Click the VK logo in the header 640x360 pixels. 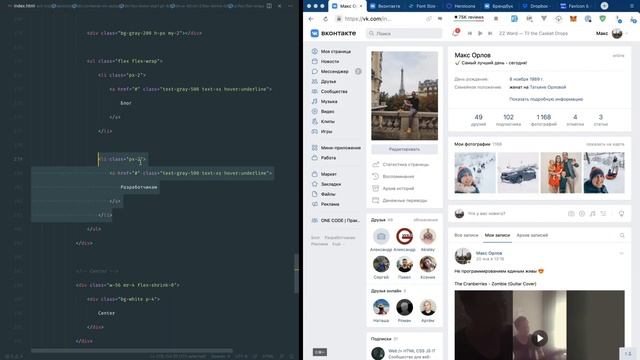tap(333, 33)
